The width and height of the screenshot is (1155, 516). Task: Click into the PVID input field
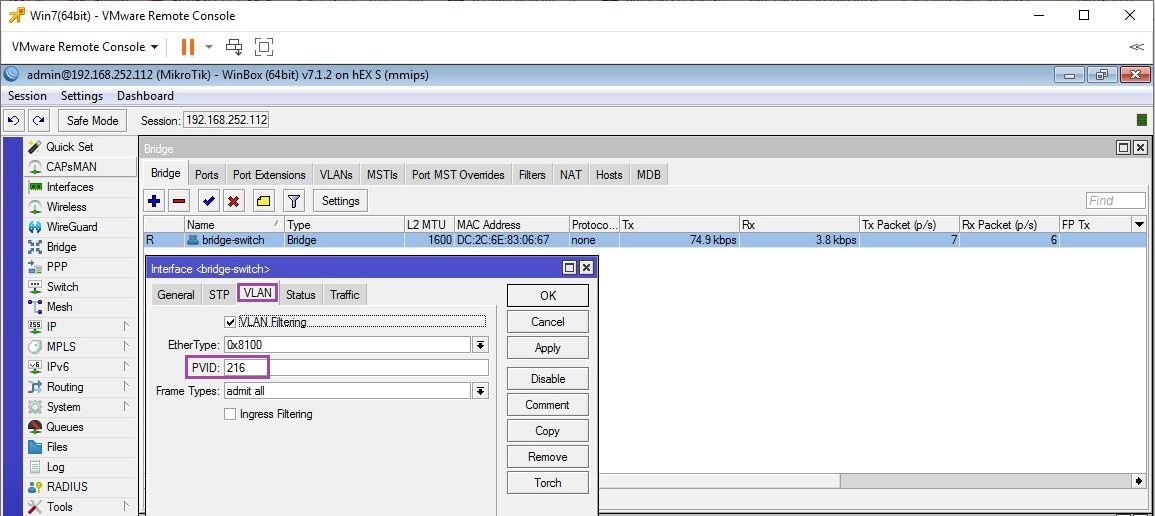(x=356, y=367)
